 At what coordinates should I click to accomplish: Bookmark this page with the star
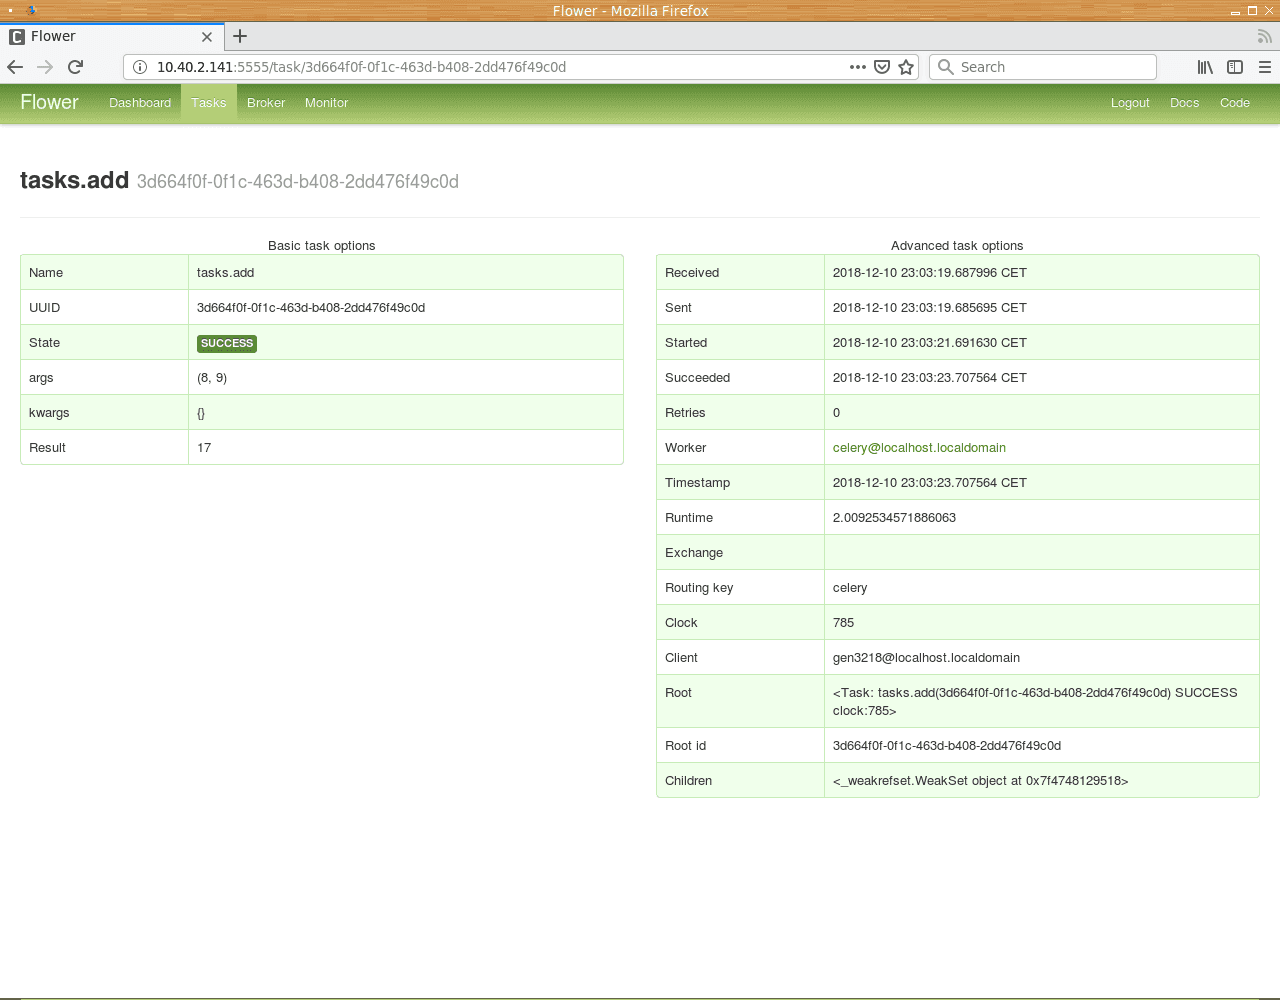906,67
